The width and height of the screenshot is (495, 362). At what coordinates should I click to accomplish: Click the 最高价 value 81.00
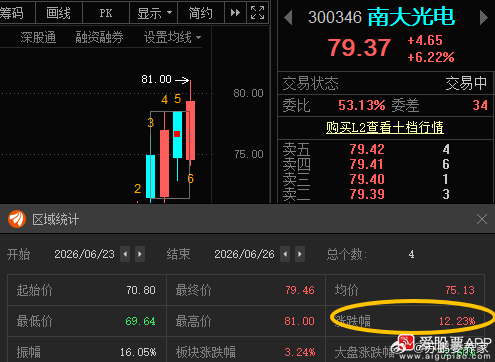(299, 321)
